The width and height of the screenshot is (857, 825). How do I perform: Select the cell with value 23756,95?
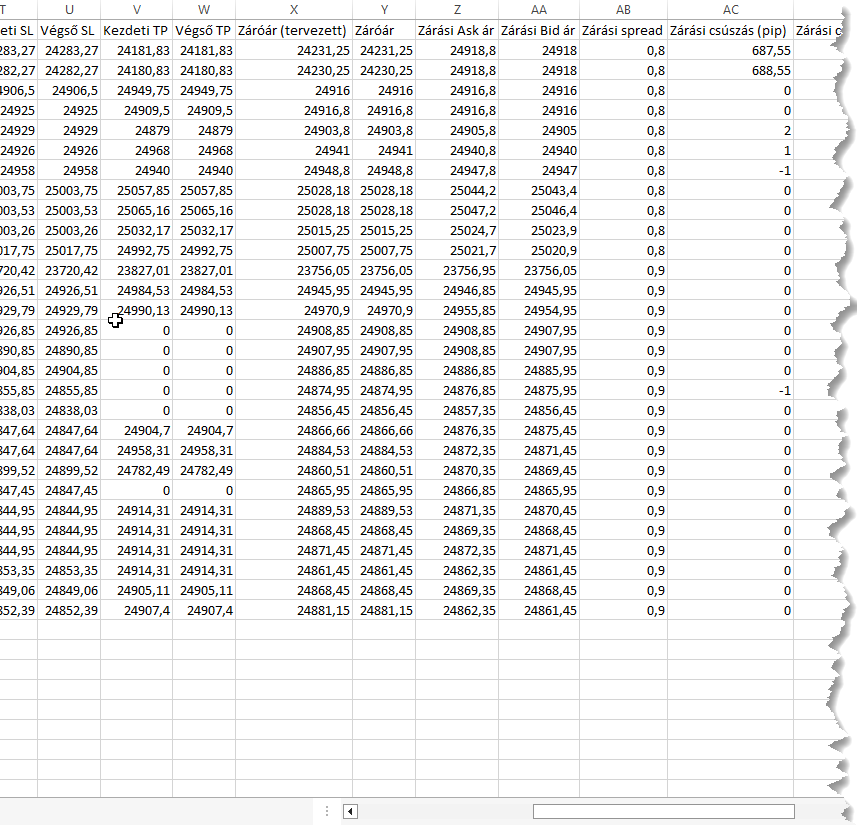(457, 271)
